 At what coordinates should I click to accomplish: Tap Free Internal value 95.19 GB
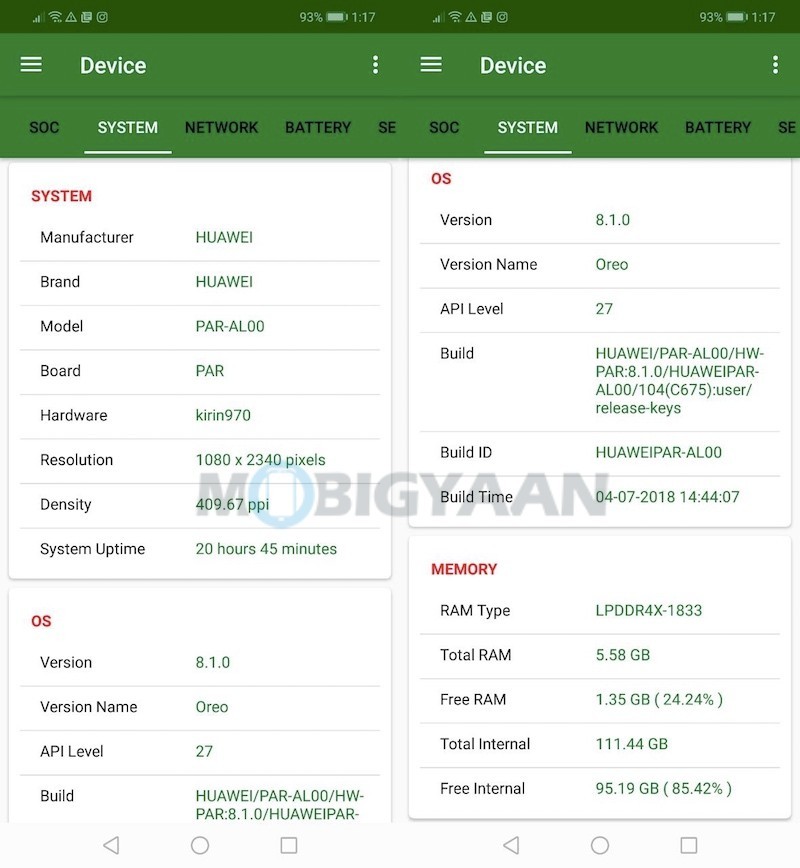(663, 788)
